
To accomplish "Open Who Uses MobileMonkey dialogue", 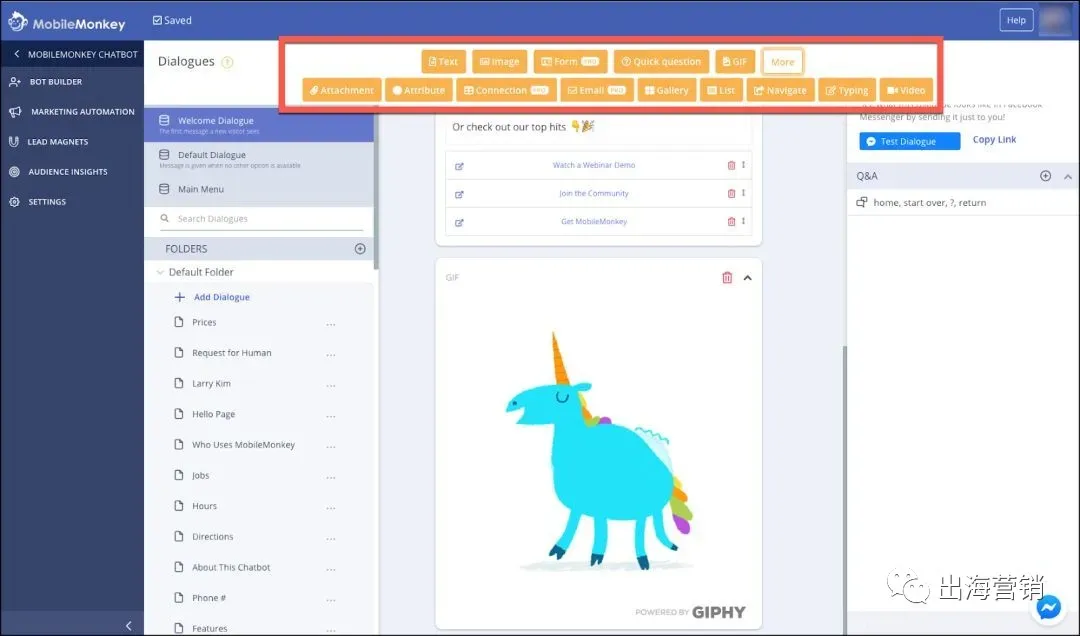I will (243, 445).
